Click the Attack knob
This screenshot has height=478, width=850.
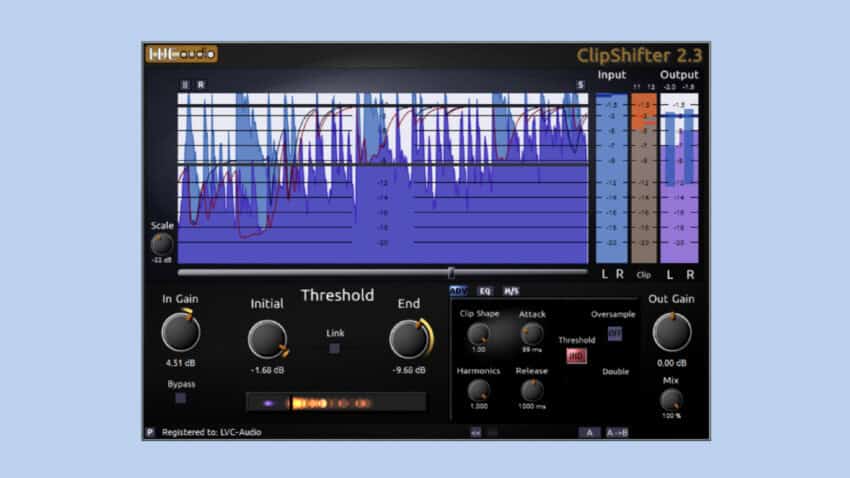click(532, 333)
